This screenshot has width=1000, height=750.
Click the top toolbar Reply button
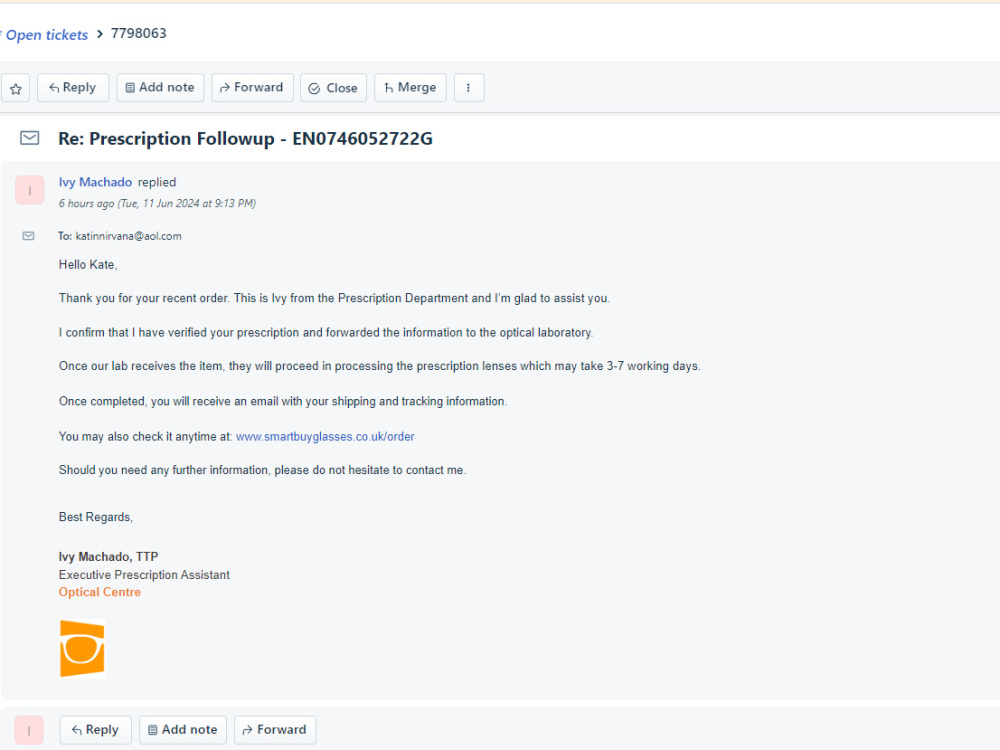[x=73, y=87]
